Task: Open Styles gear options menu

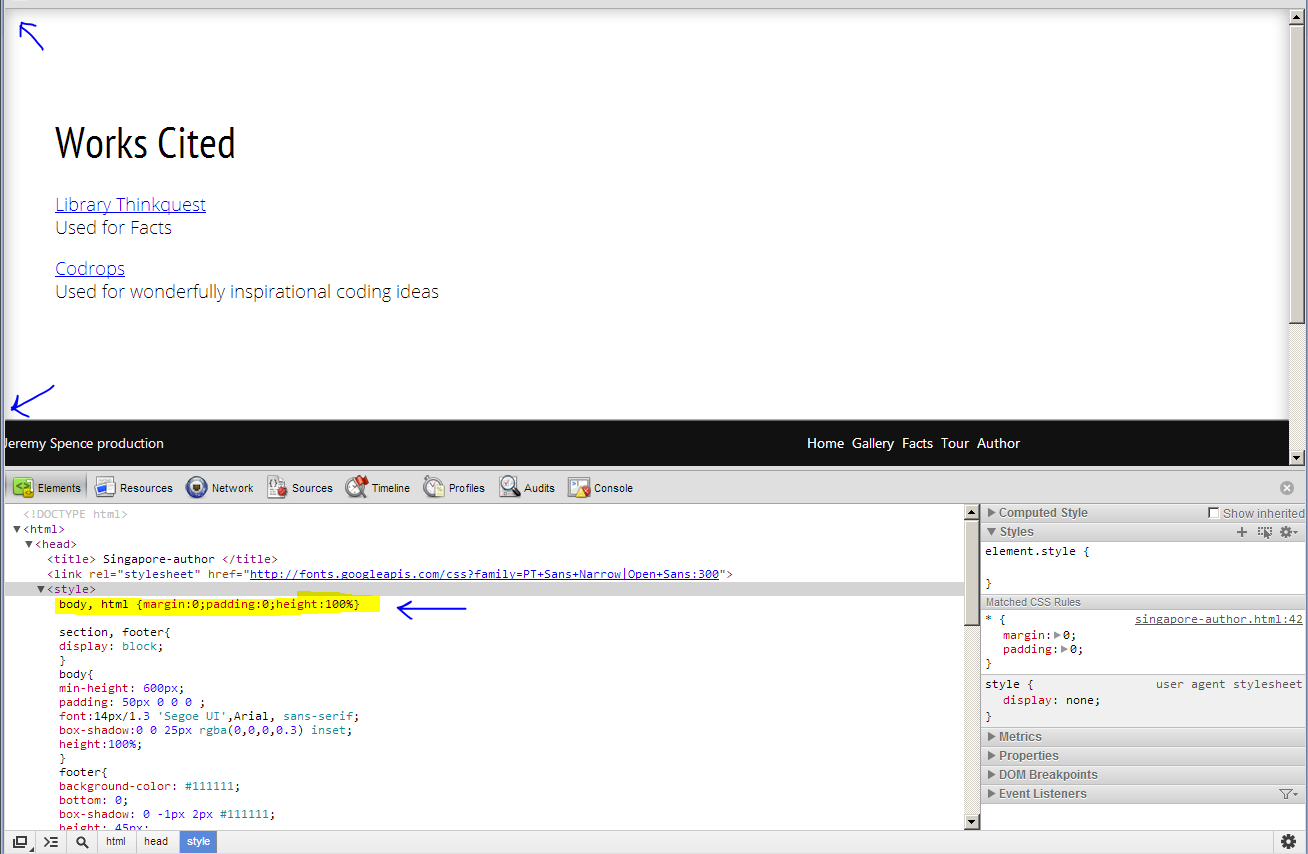Action: pyautogui.click(x=1289, y=532)
